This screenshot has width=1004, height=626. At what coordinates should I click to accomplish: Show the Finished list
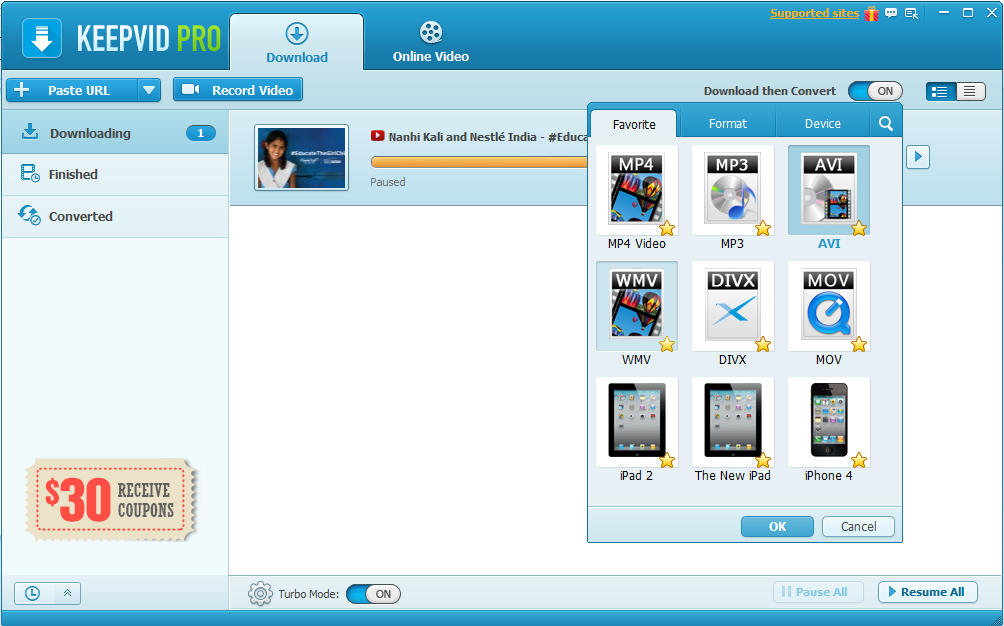coord(115,174)
